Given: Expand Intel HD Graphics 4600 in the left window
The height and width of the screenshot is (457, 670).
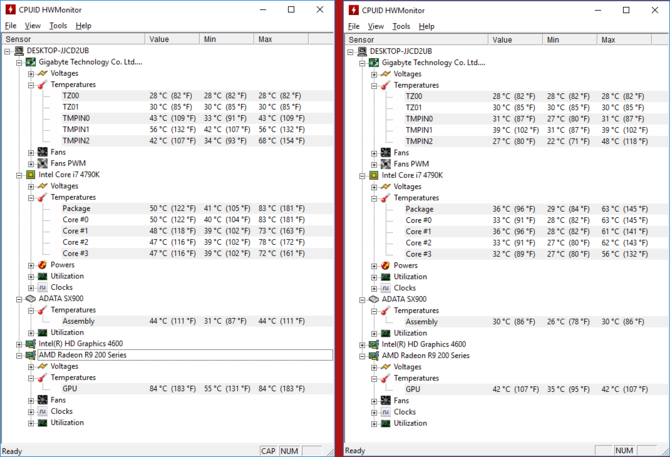Looking at the screenshot, I should pos(19,344).
